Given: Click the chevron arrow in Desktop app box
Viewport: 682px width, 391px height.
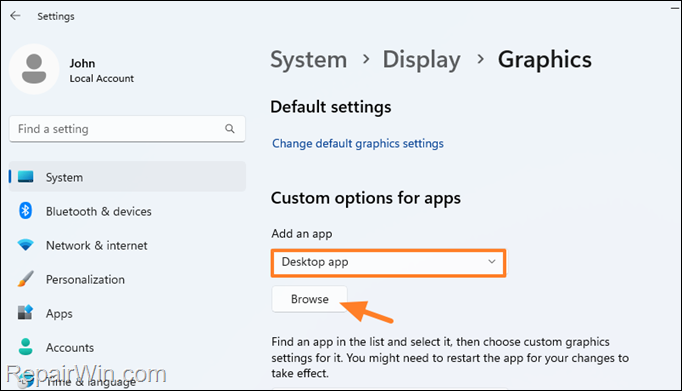Looking at the screenshot, I should [491, 262].
